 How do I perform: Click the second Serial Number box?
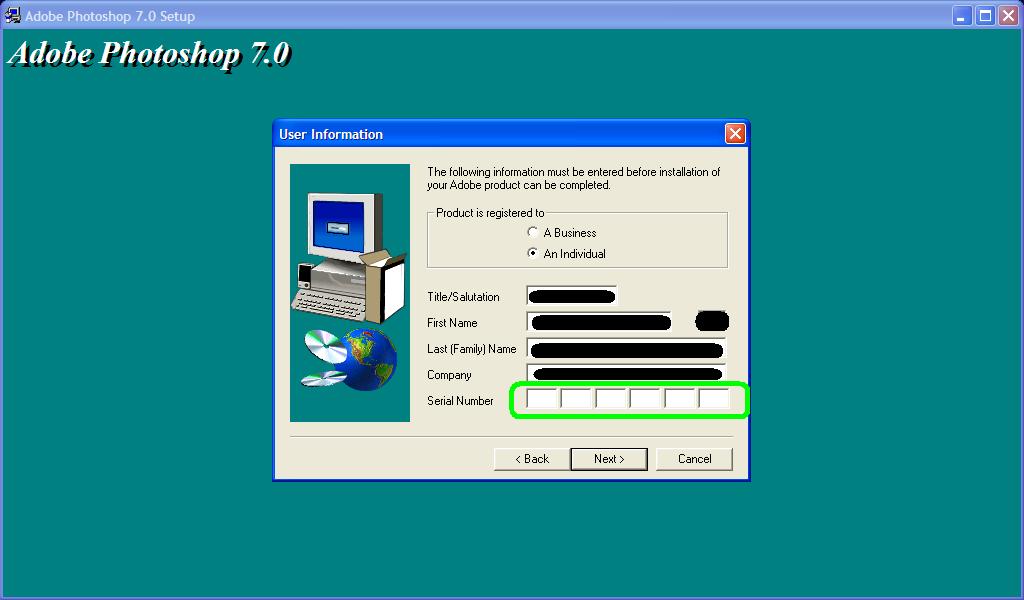[576, 399]
